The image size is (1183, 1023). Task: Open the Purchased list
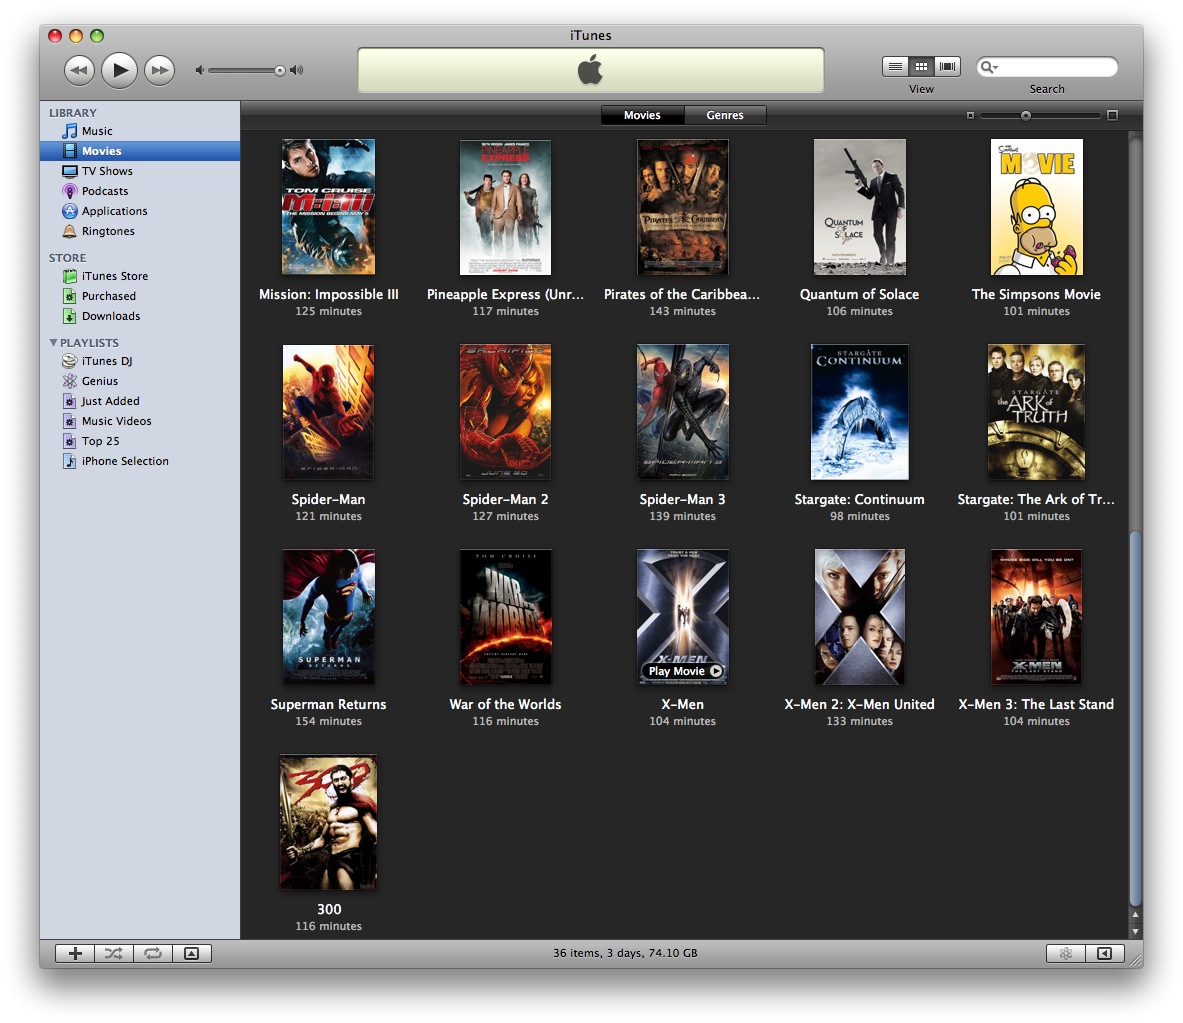[x=140, y=296]
